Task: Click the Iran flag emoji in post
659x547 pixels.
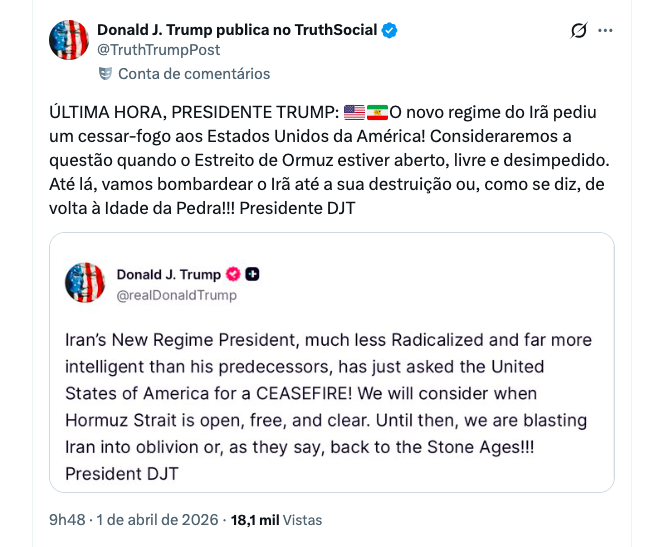Action: tap(377, 112)
